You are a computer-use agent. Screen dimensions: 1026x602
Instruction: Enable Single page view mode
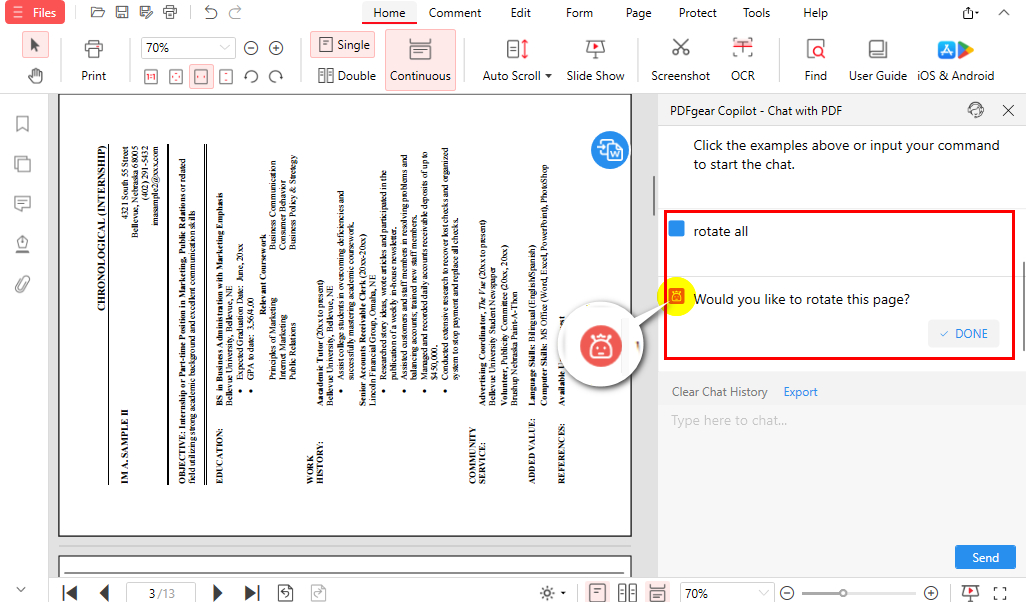341,44
